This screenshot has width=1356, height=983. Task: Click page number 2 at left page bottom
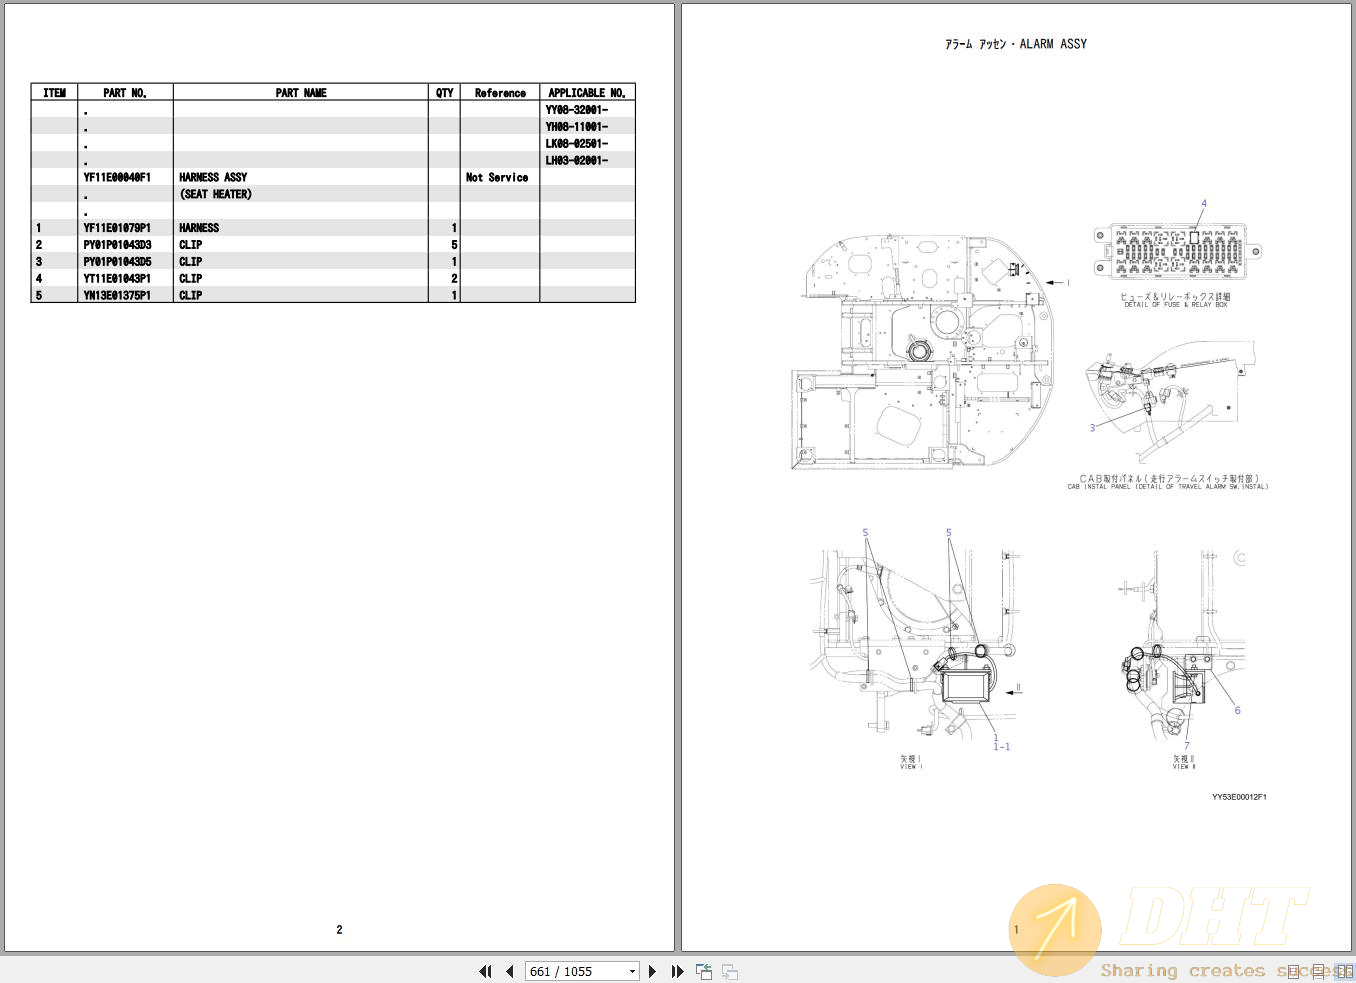pyautogui.click(x=339, y=930)
